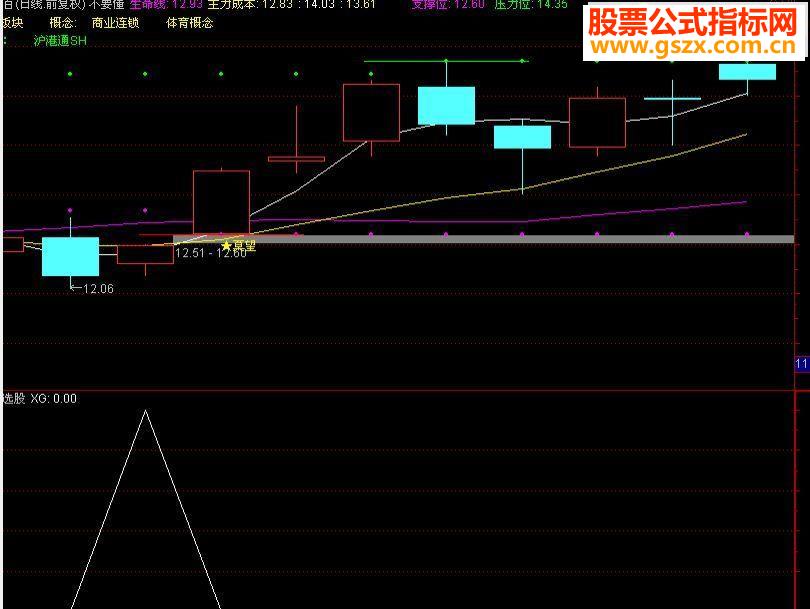Select the tall red candle above the star marker
This screenshot has height=609, width=810.
221,202
